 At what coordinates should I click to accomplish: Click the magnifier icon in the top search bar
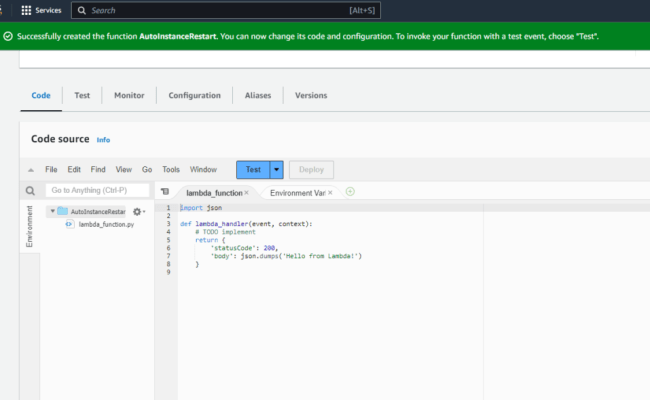(x=82, y=10)
